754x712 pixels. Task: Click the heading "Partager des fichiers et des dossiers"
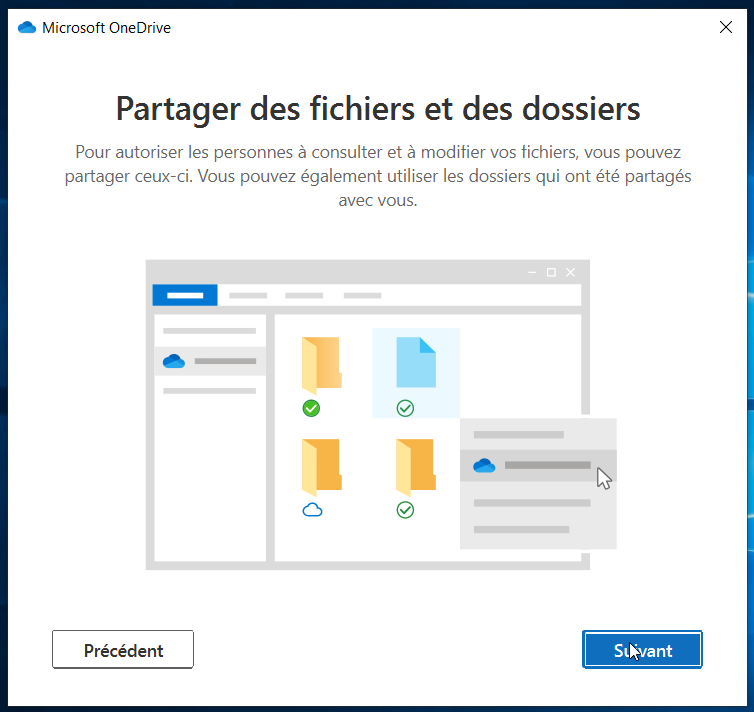[x=377, y=108]
